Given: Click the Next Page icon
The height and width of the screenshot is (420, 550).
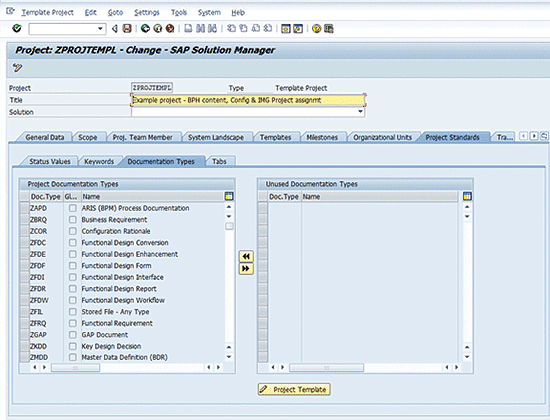Looking at the screenshot, I should pos(256,28).
